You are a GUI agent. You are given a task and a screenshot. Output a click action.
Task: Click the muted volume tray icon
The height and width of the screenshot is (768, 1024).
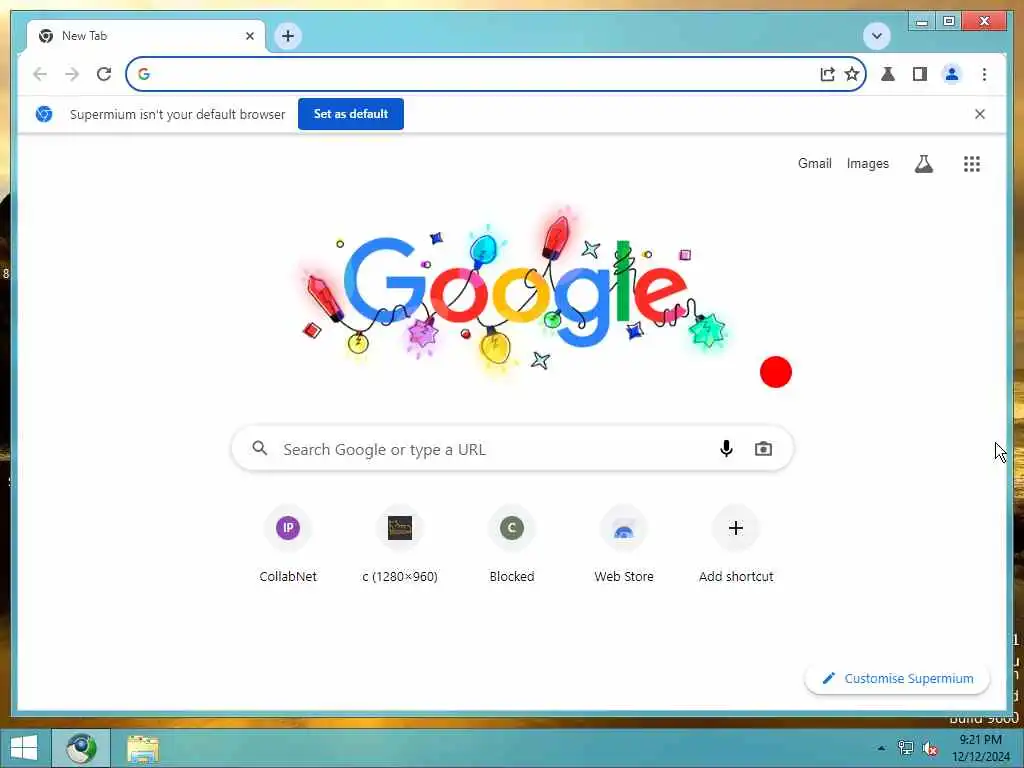pos(930,749)
